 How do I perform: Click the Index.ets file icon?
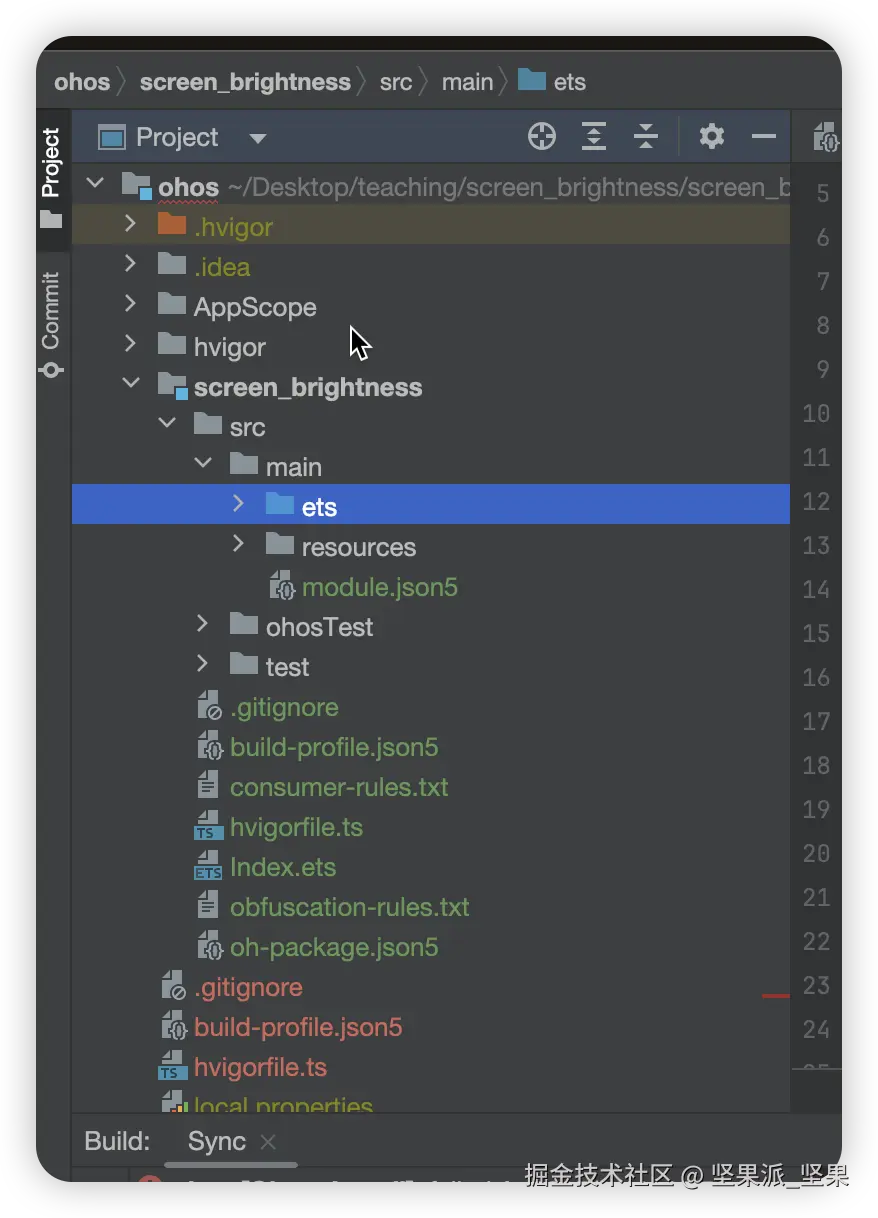coord(209,867)
